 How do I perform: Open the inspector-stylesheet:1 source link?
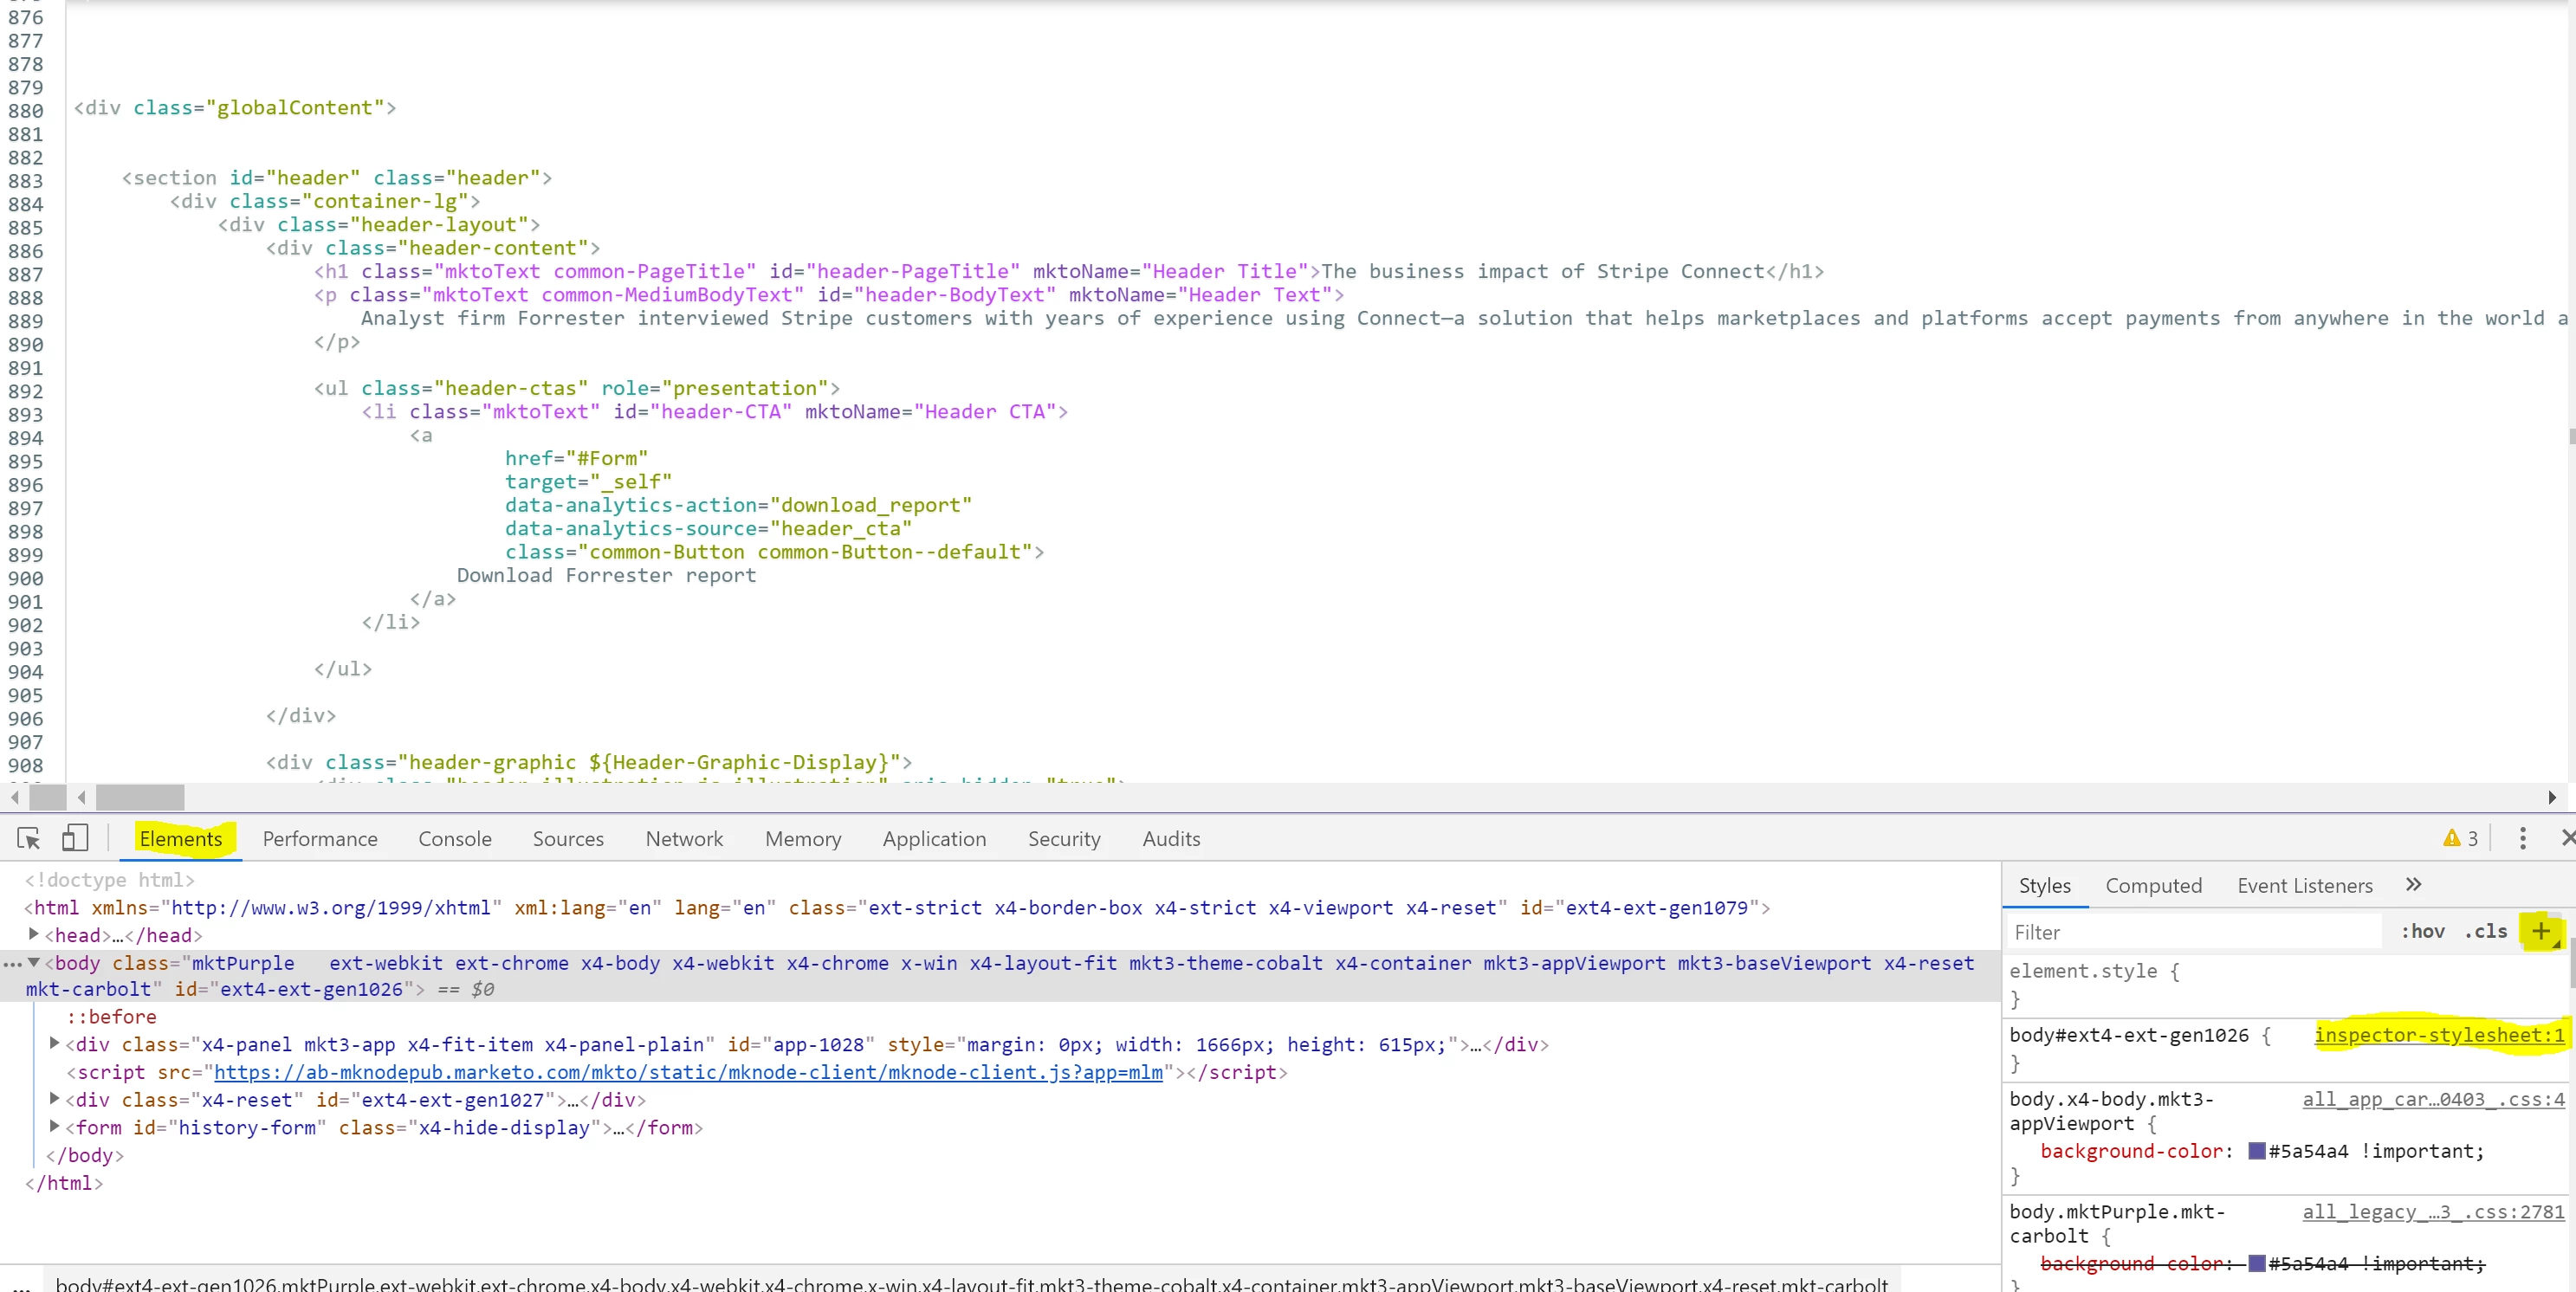tap(2438, 1035)
